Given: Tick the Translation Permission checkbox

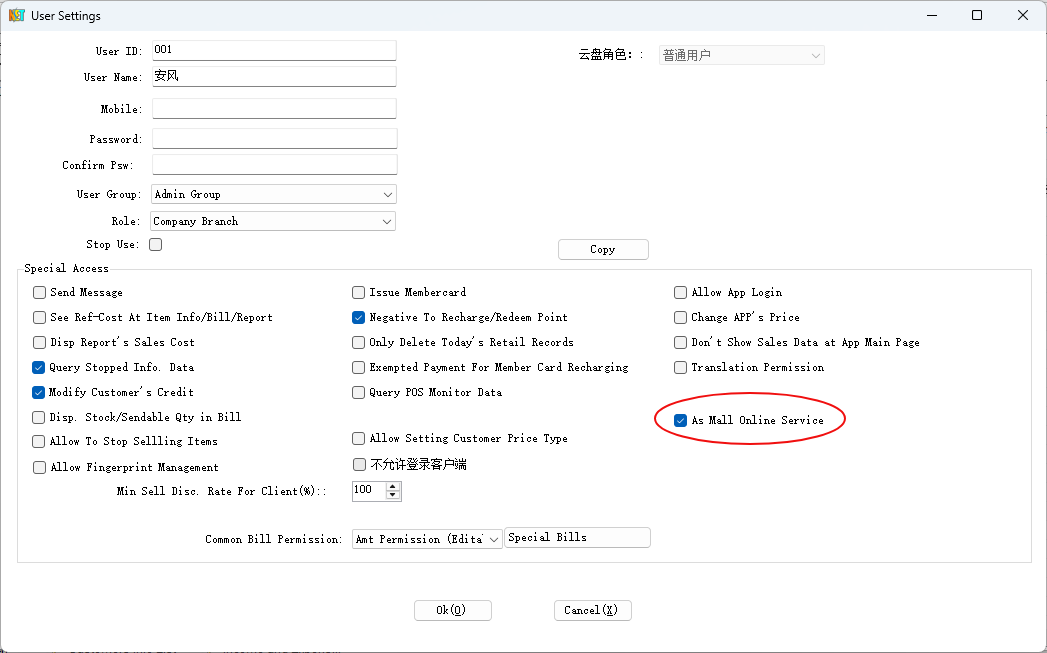Looking at the screenshot, I should pyautogui.click(x=681, y=368).
